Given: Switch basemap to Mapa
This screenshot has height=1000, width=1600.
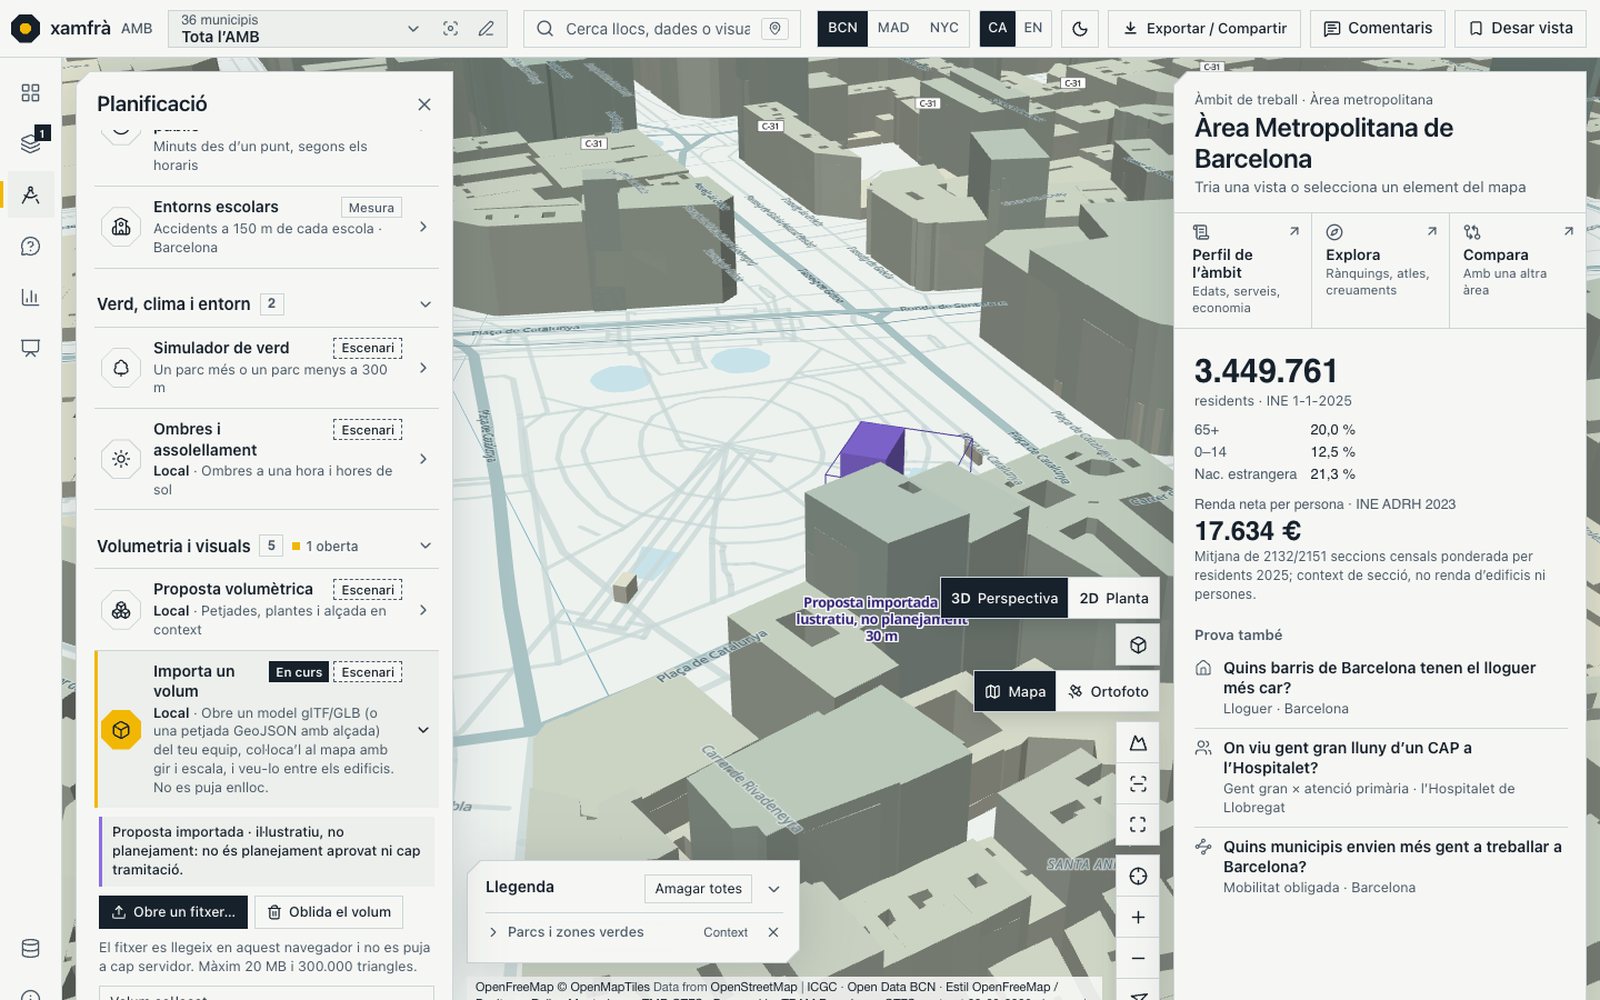Looking at the screenshot, I should pyautogui.click(x=1015, y=691).
